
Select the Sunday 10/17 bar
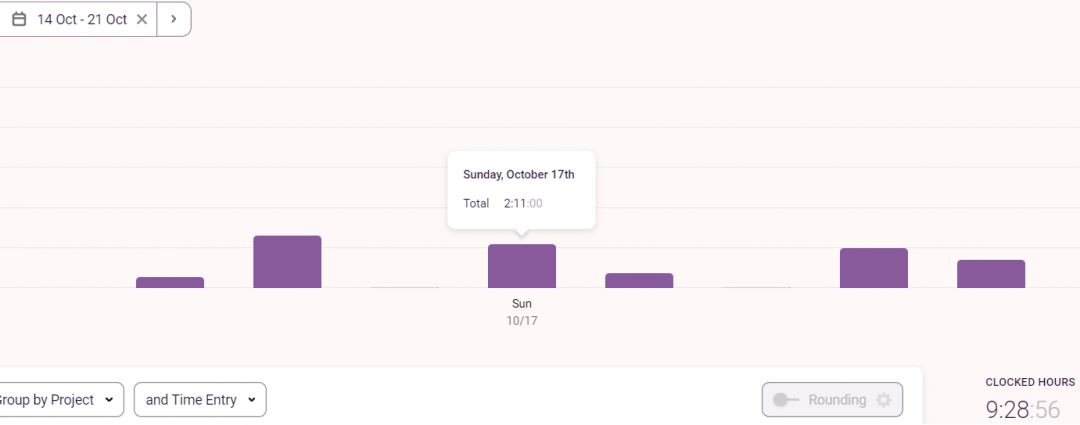pyautogui.click(x=522, y=266)
